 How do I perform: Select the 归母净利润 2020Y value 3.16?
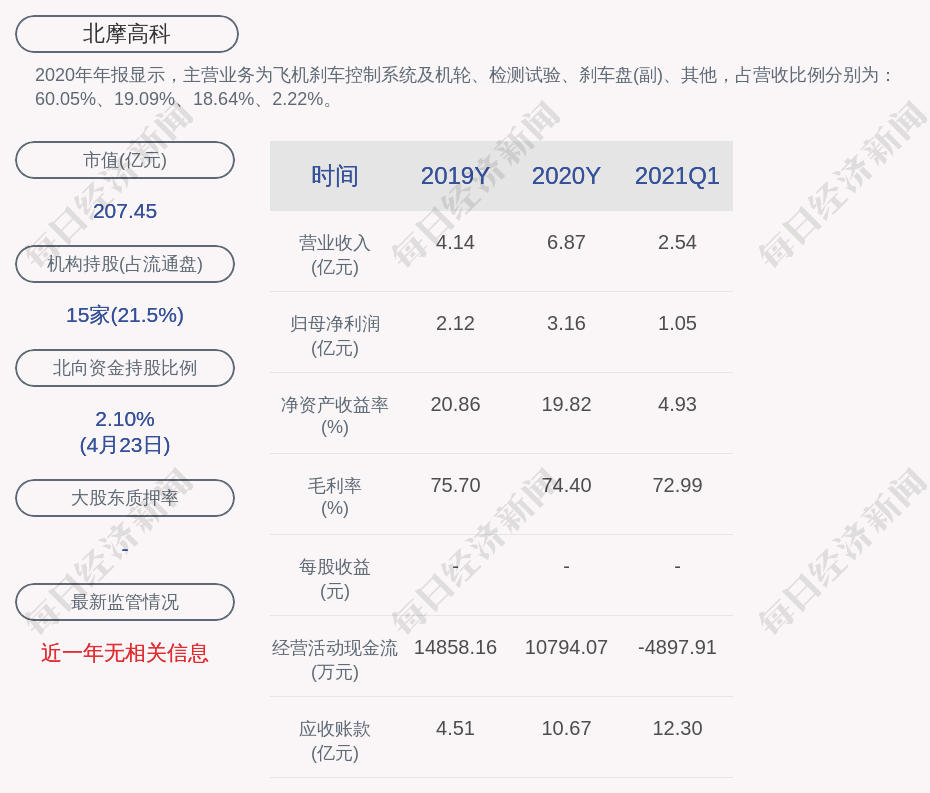[x=566, y=323]
